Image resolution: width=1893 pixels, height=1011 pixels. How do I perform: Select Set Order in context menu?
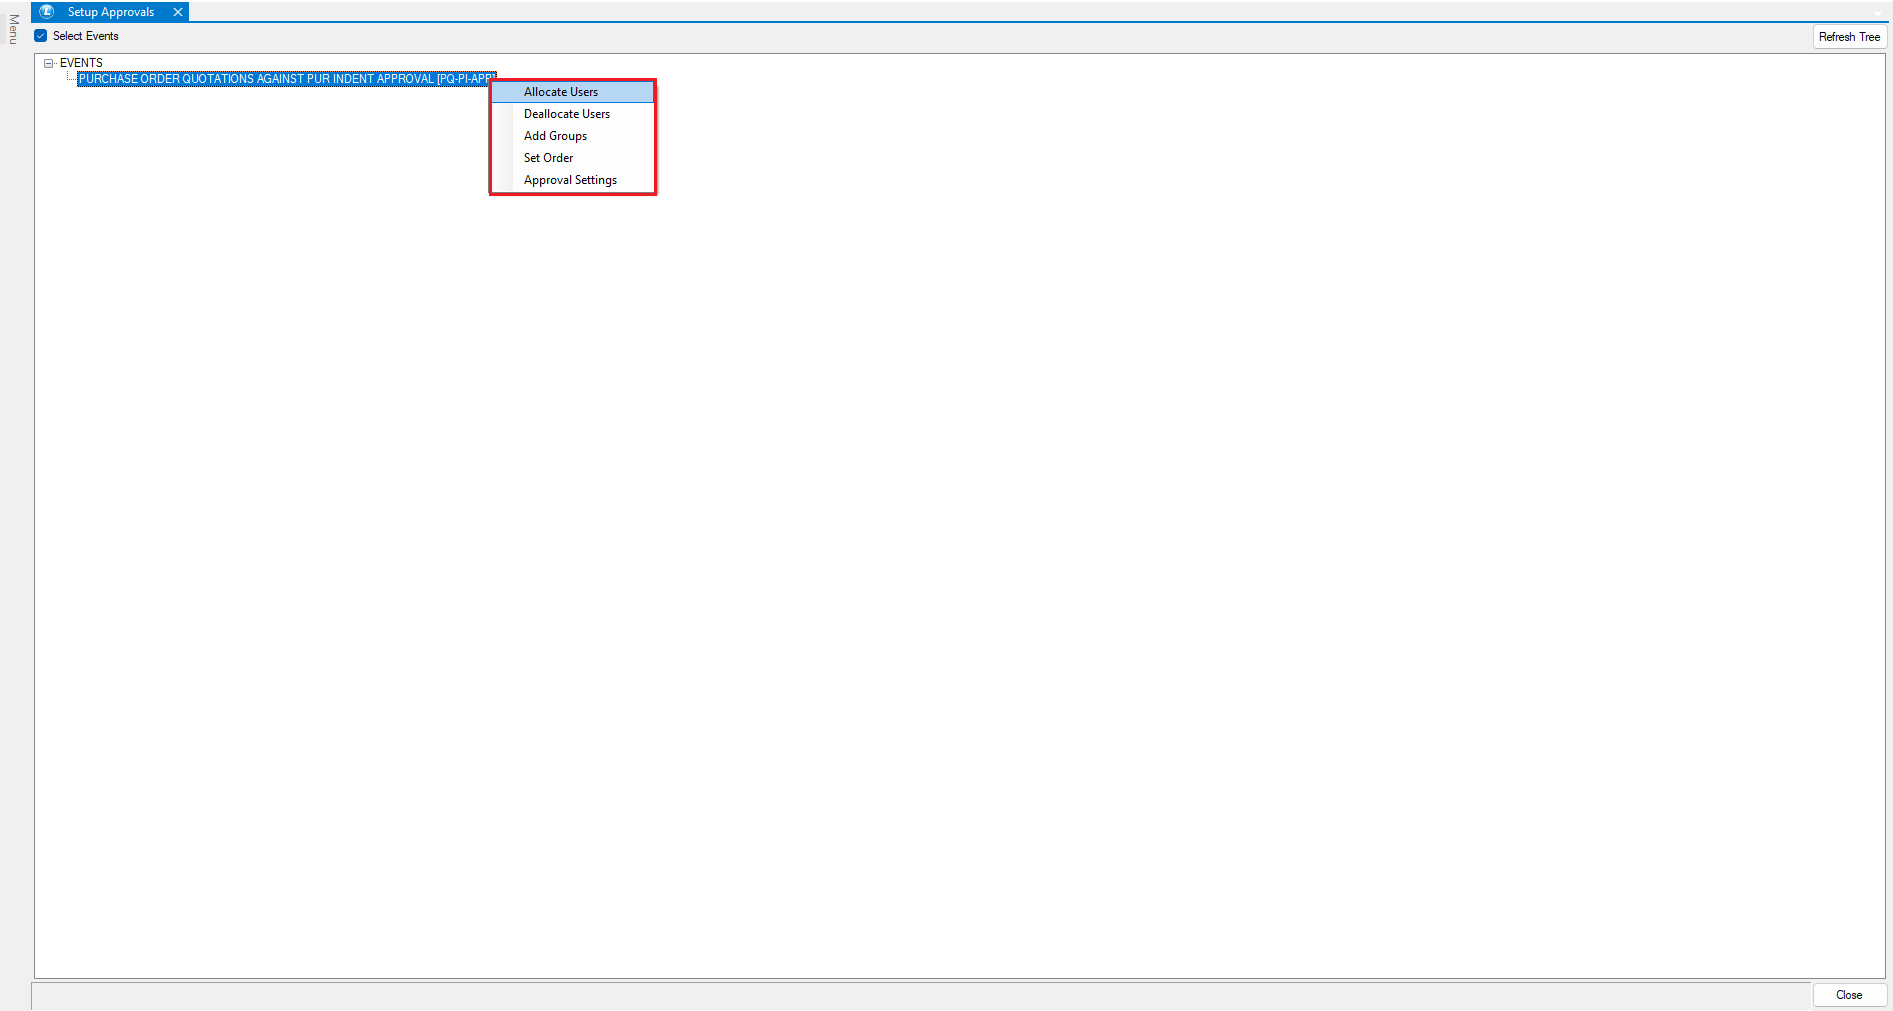(x=549, y=158)
